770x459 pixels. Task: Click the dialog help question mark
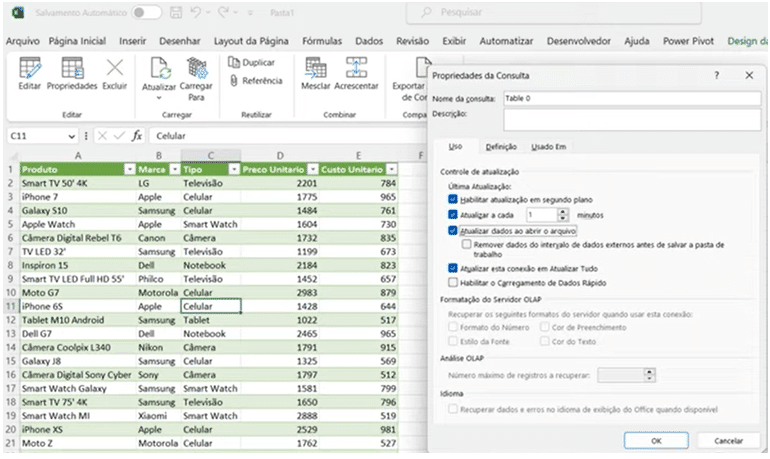716,75
